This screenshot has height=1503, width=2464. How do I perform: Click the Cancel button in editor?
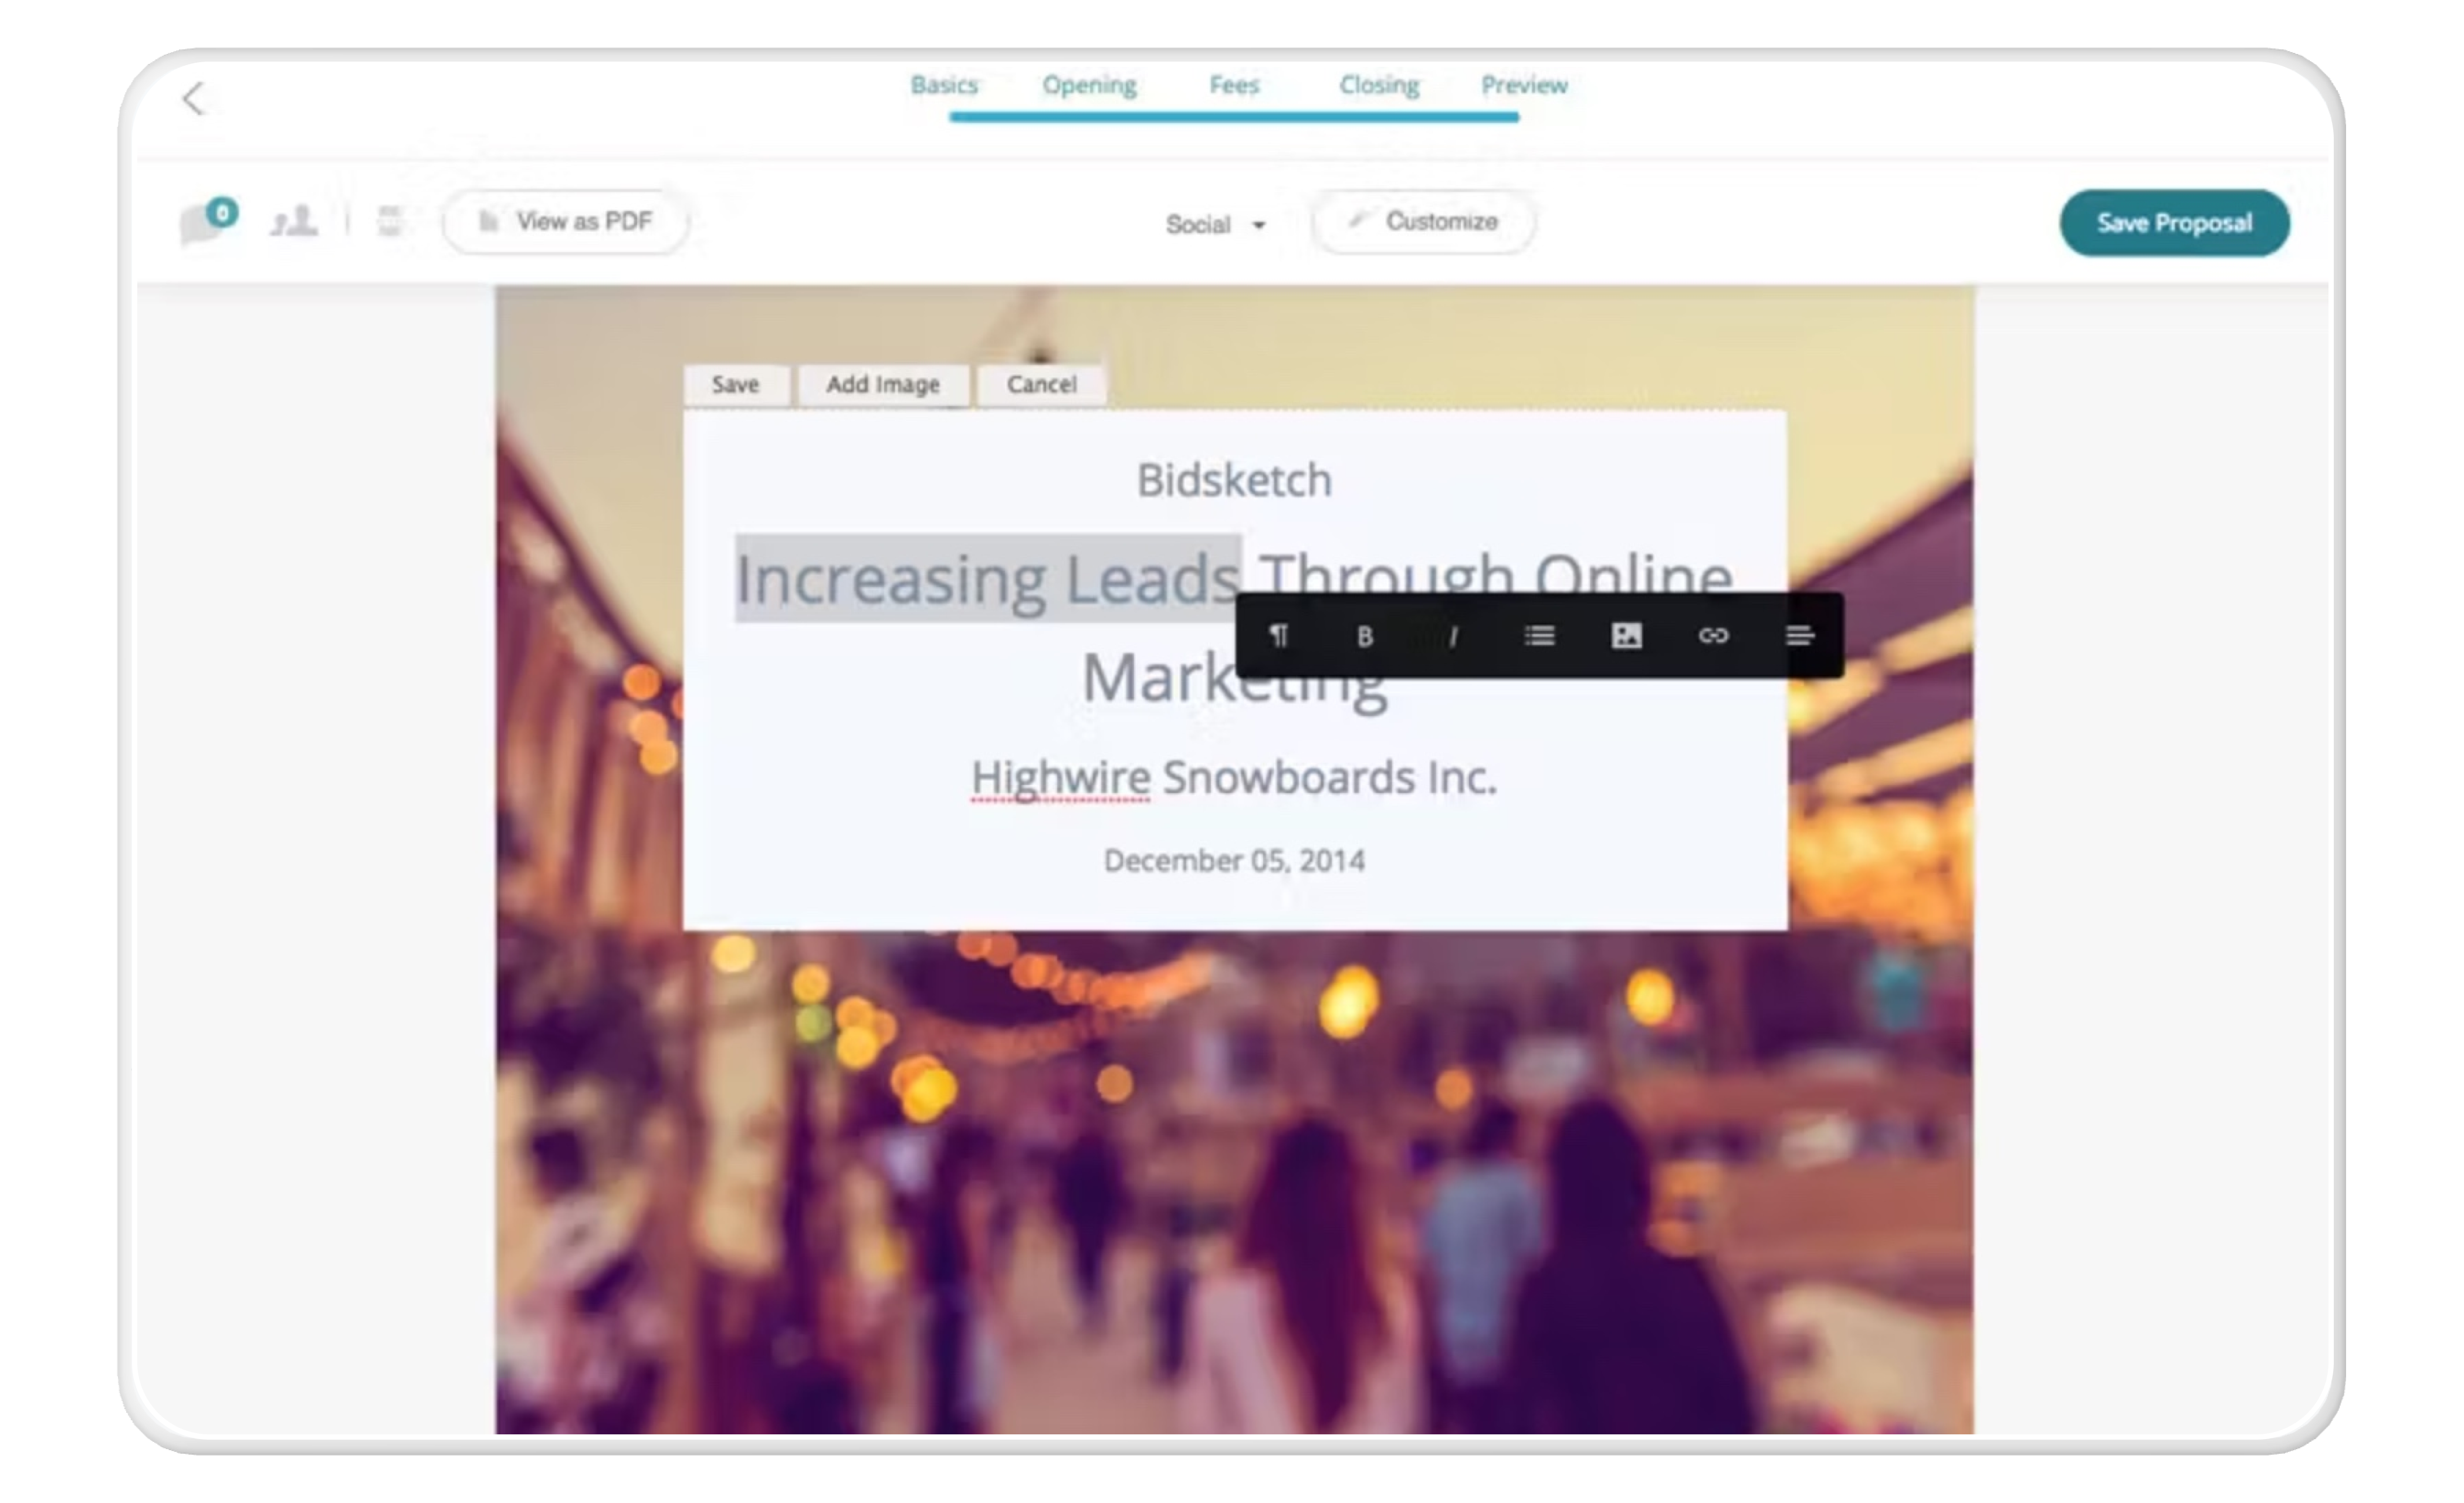1040,384
